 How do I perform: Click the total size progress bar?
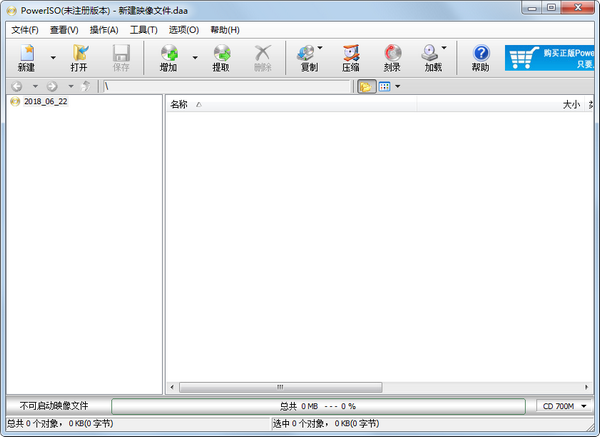318,406
